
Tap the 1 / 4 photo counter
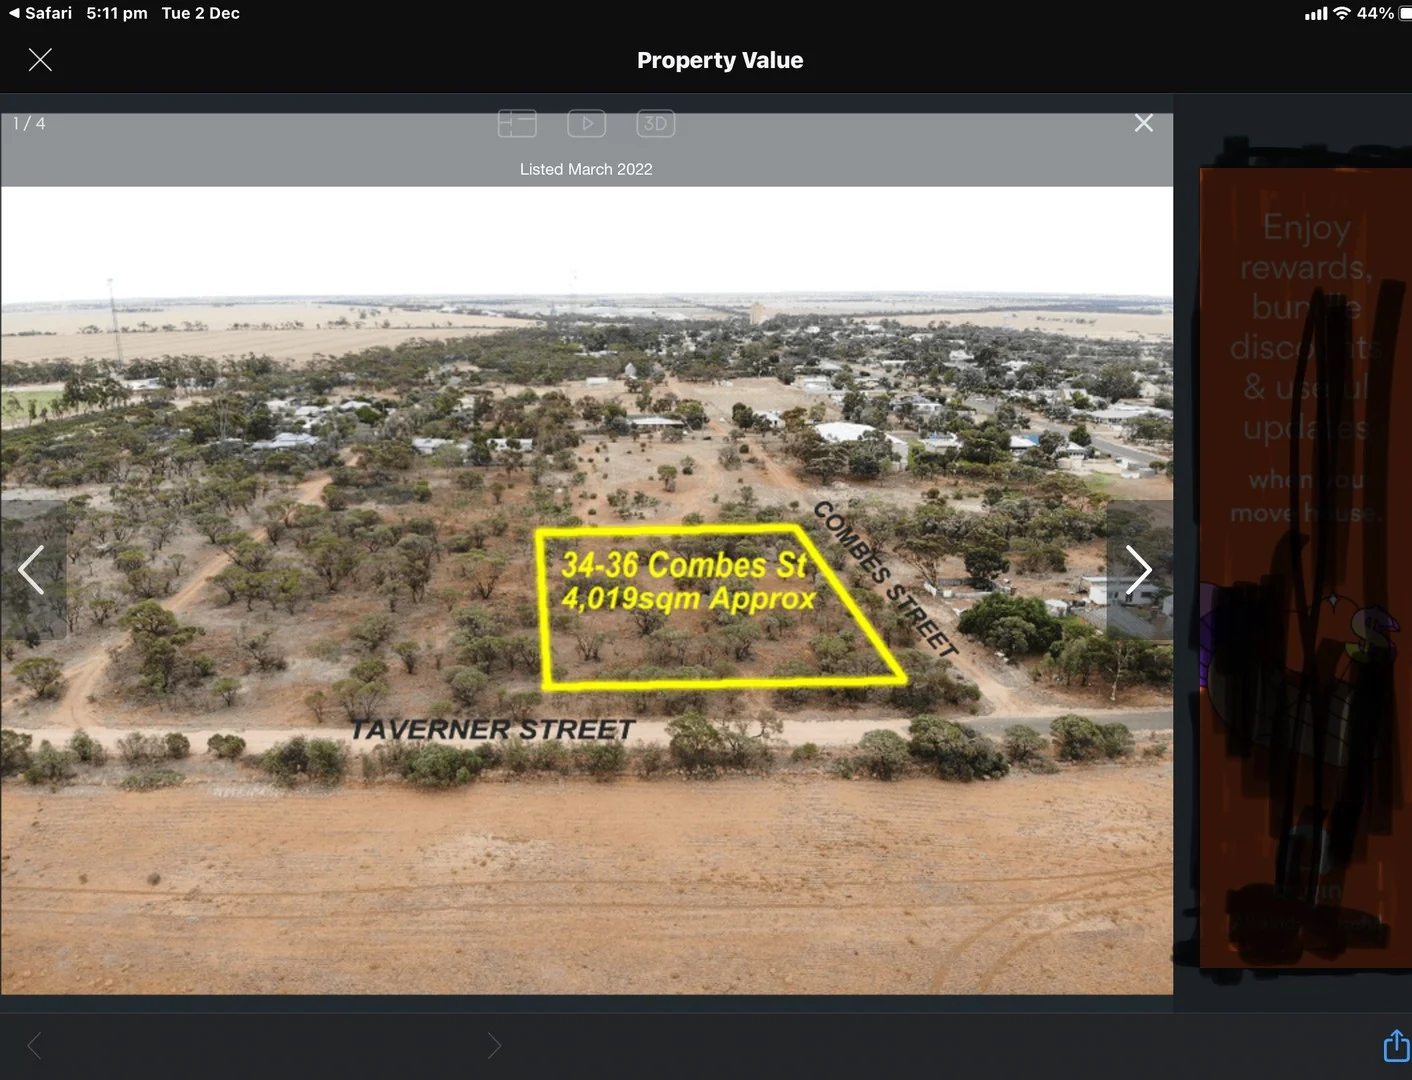29,124
